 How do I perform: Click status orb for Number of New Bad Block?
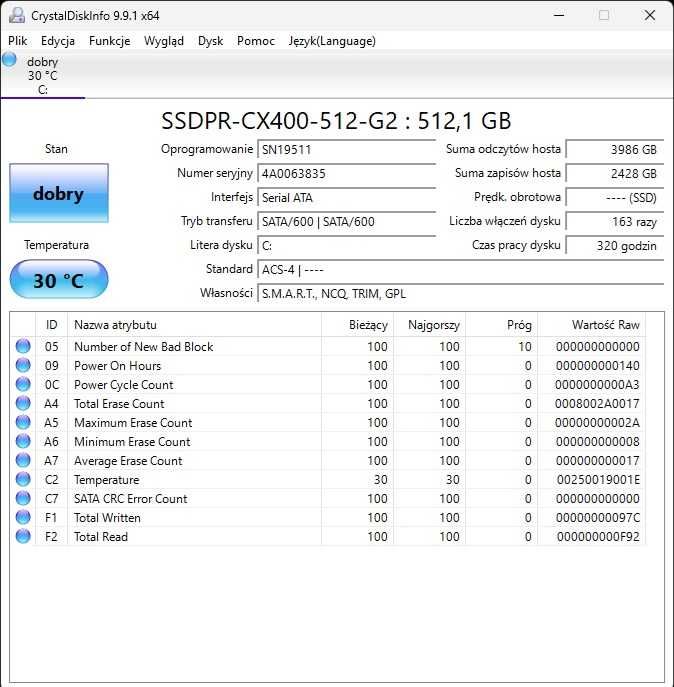[23, 346]
